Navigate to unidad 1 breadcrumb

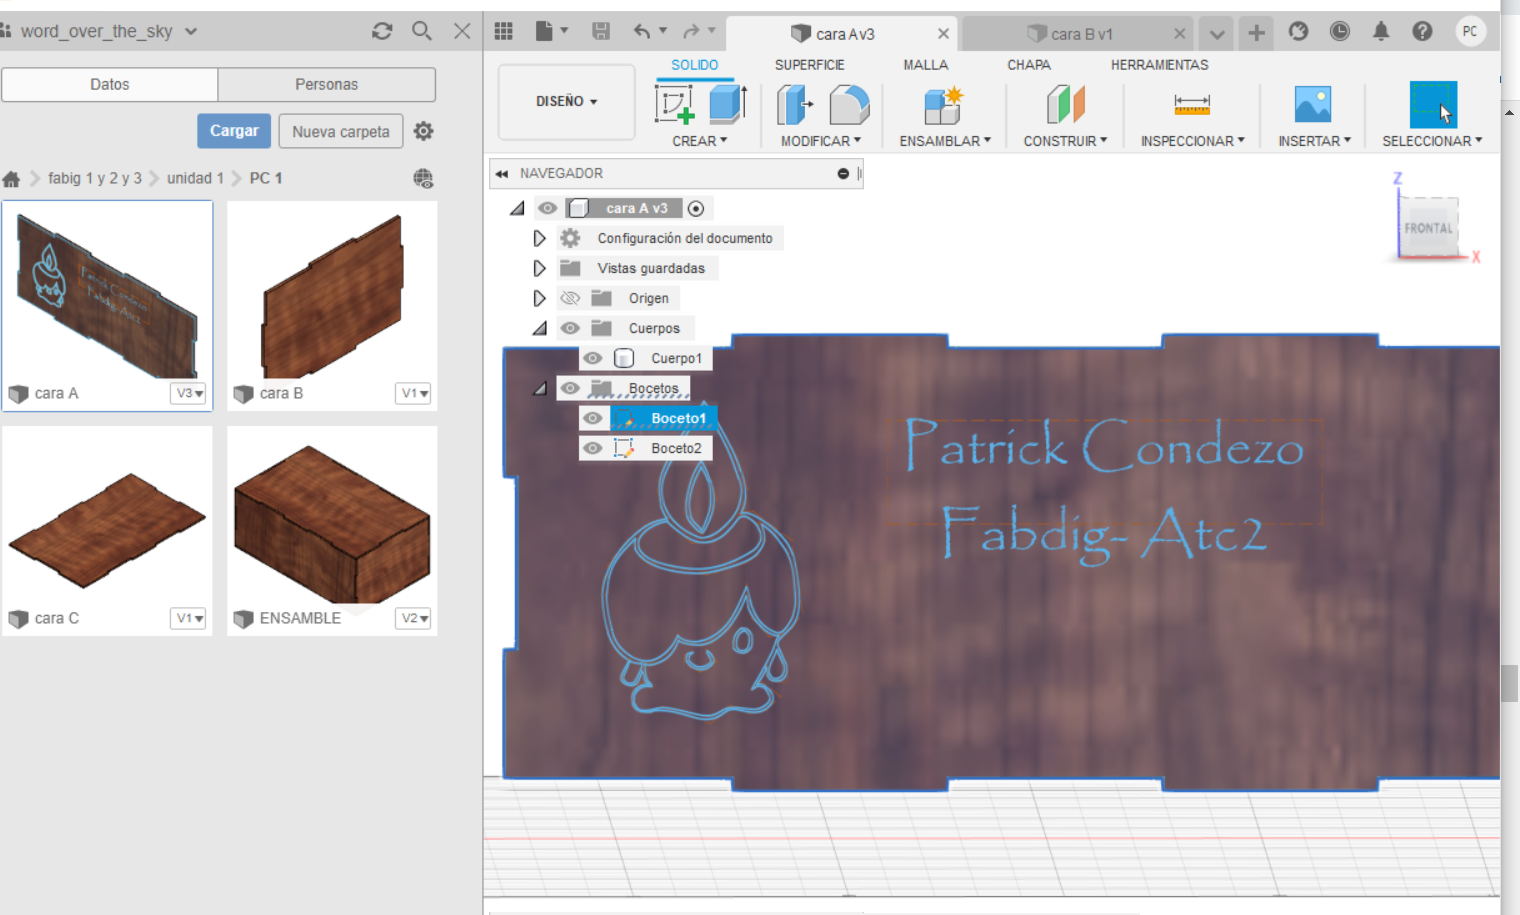pos(195,178)
